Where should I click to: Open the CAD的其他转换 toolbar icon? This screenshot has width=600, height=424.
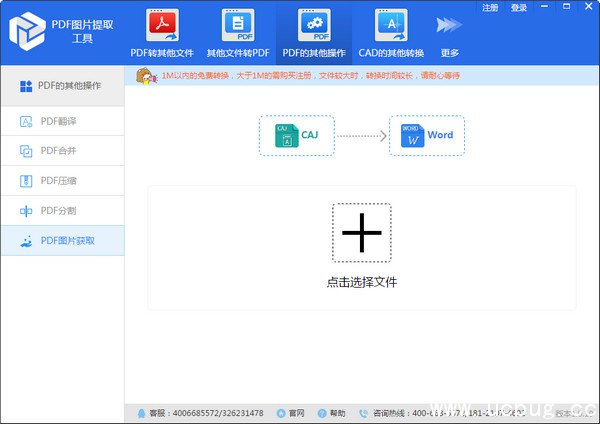click(391, 25)
